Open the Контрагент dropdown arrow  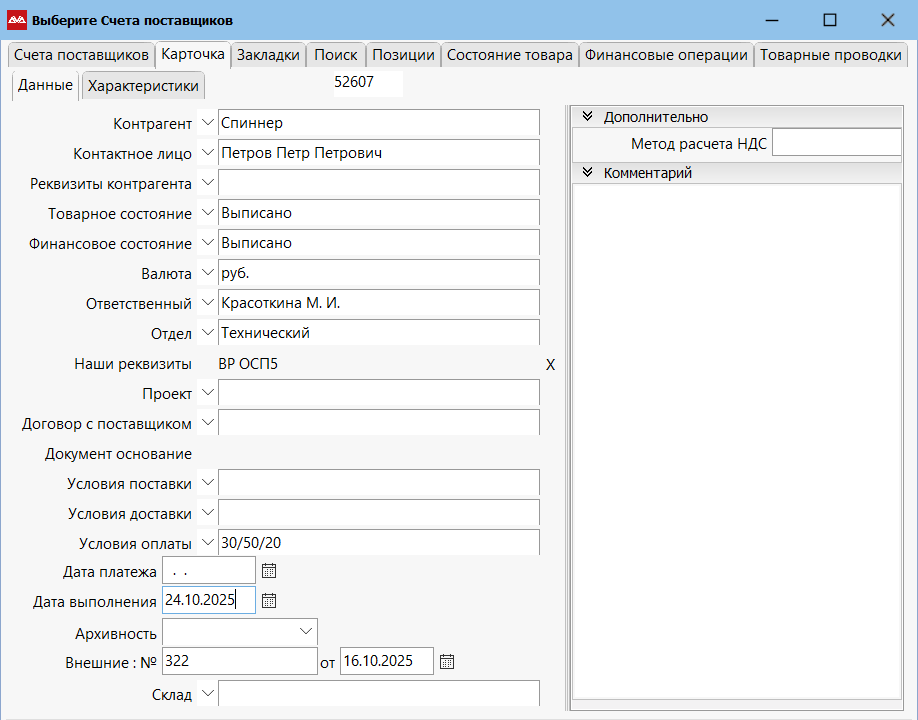pyautogui.click(x=207, y=123)
